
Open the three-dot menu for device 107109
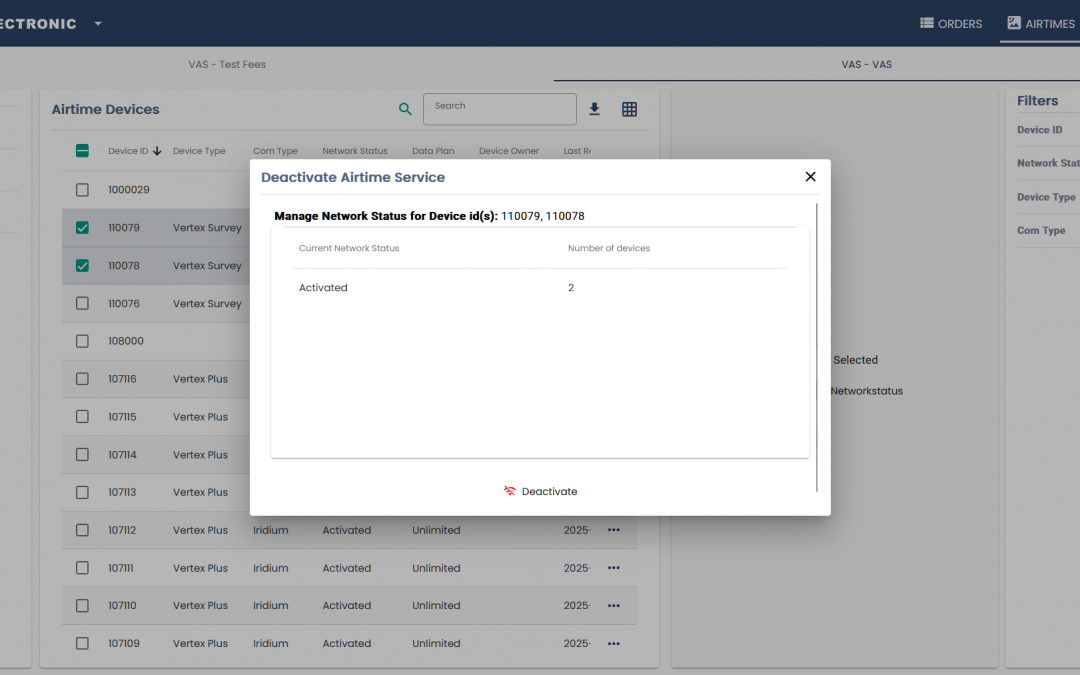613,644
